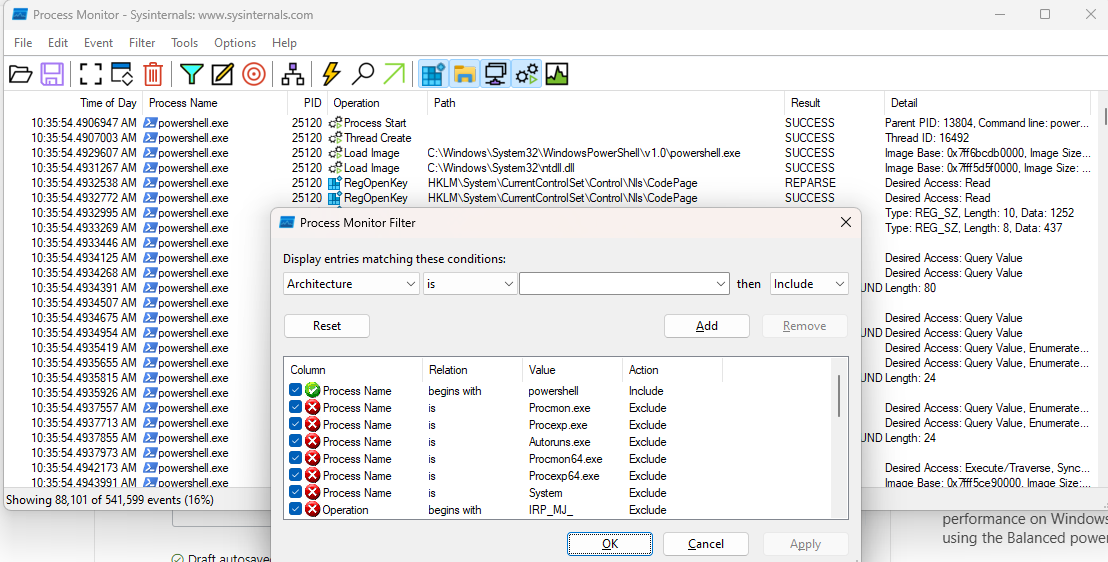Toggle the Capture events icon
Viewport: 1108px width, 562px height.
[x=90, y=74]
